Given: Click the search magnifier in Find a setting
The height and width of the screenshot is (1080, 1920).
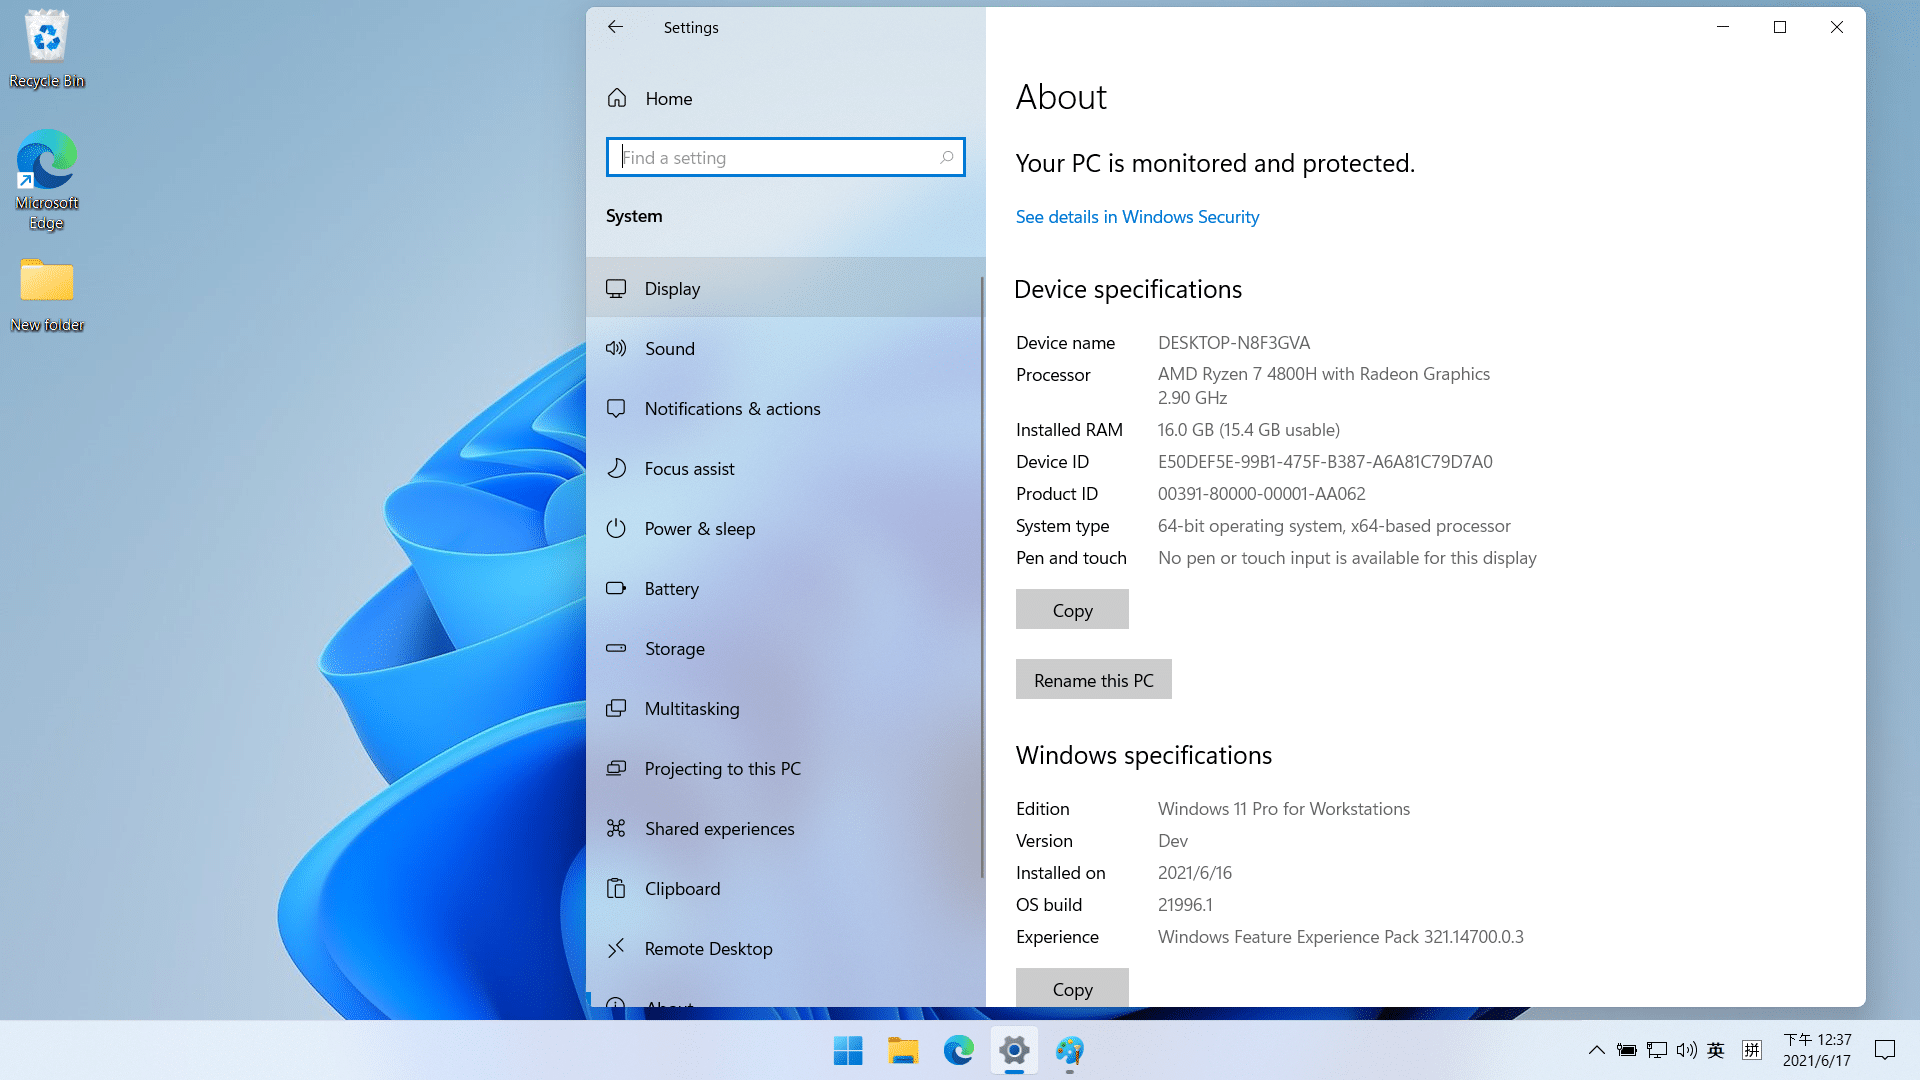Looking at the screenshot, I should tap(946, 157).
